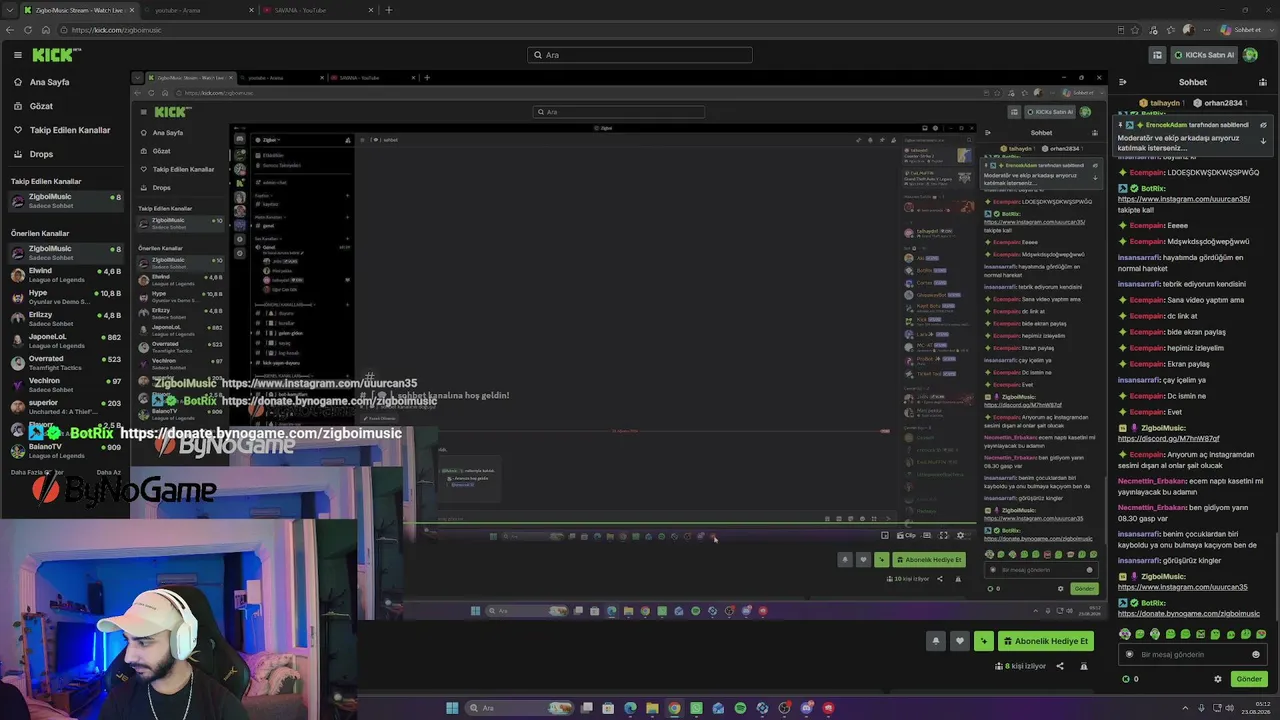Open Drops in the sidebar
The image size is (1280, 720).
pyautogui.click(x=41, y=154)
